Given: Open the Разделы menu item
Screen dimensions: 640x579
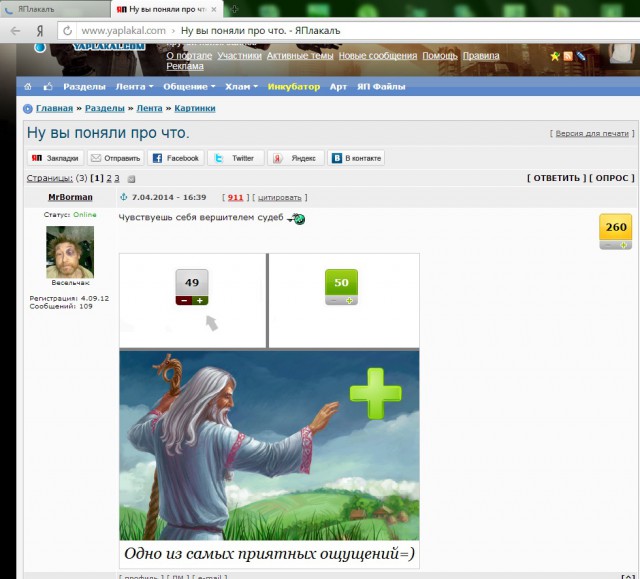Looking at the screenshot, I should 84,87.
